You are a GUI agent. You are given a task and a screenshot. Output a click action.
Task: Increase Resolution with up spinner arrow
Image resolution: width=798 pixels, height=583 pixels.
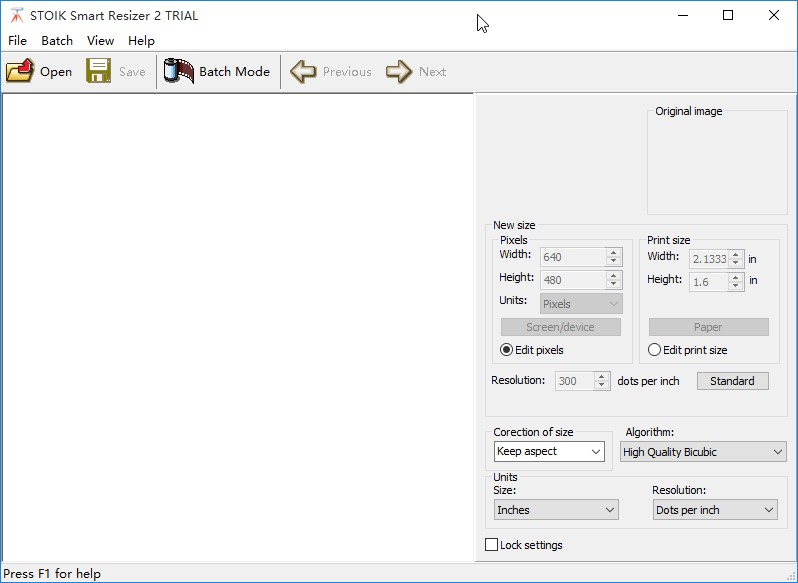[602, 377]
